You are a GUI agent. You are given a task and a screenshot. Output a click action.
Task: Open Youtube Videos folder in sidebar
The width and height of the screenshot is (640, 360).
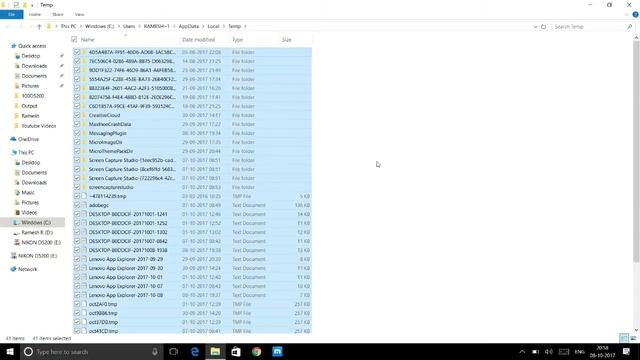pos(38,126)
